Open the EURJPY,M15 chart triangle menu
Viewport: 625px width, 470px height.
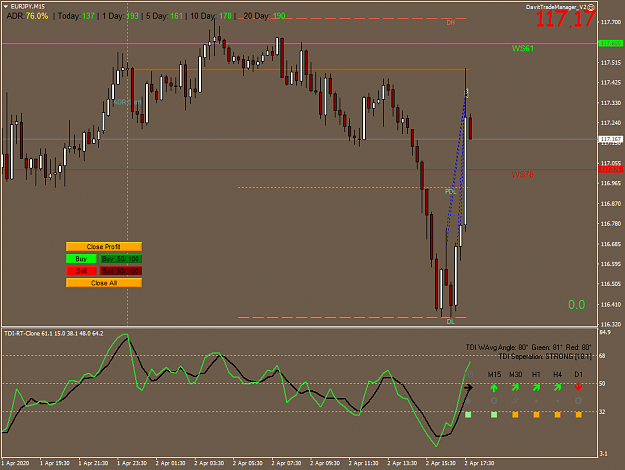click(x=6, y=7)
